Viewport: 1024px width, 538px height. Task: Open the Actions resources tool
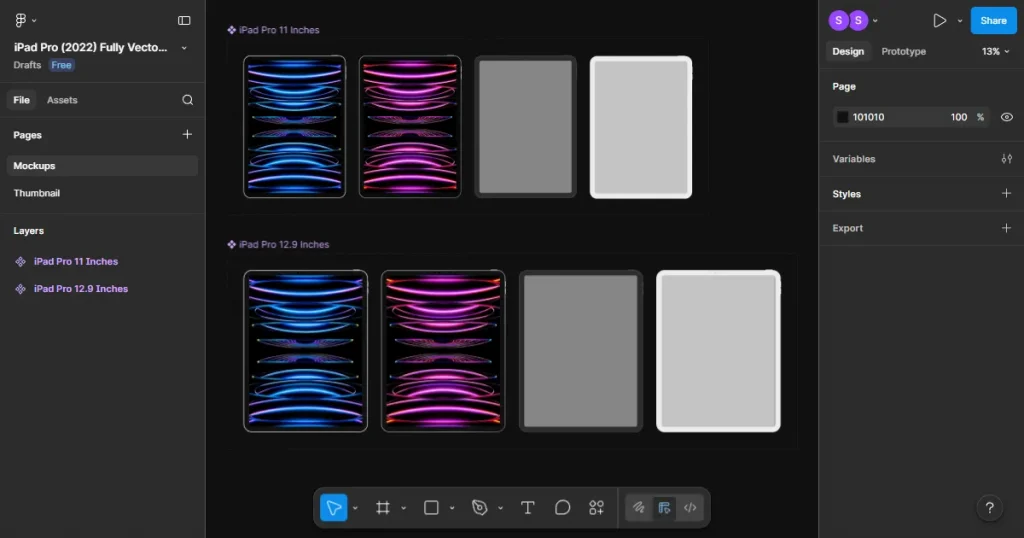pyautogui.click(x=596, y=507)
